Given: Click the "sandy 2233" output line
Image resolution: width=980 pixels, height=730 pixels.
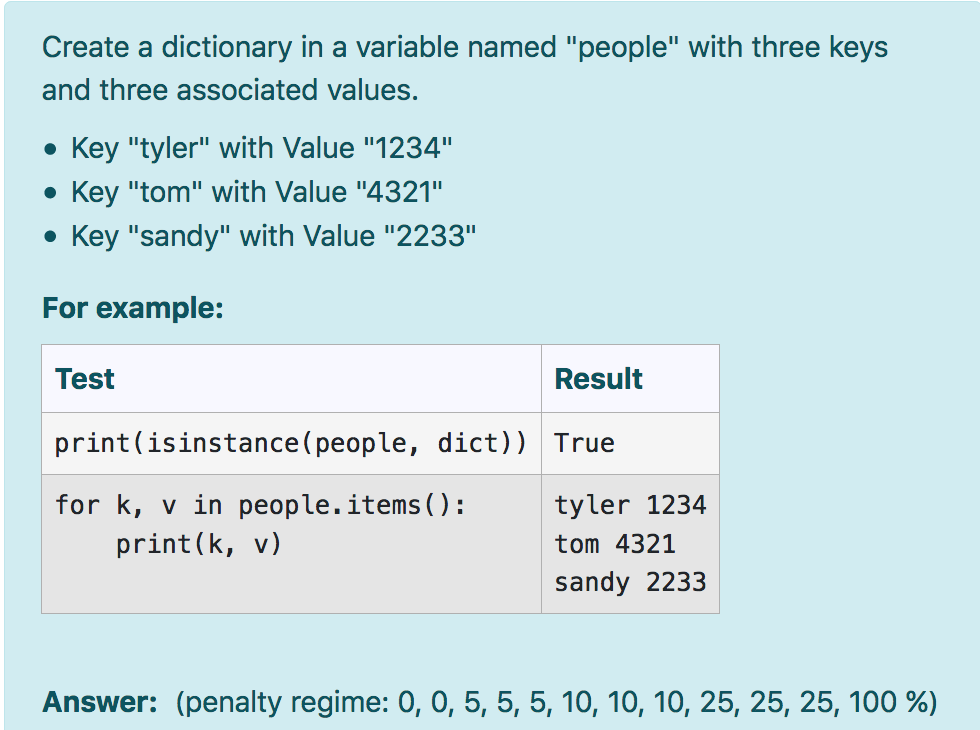Looking at the screenshot, I should point(628,581).
